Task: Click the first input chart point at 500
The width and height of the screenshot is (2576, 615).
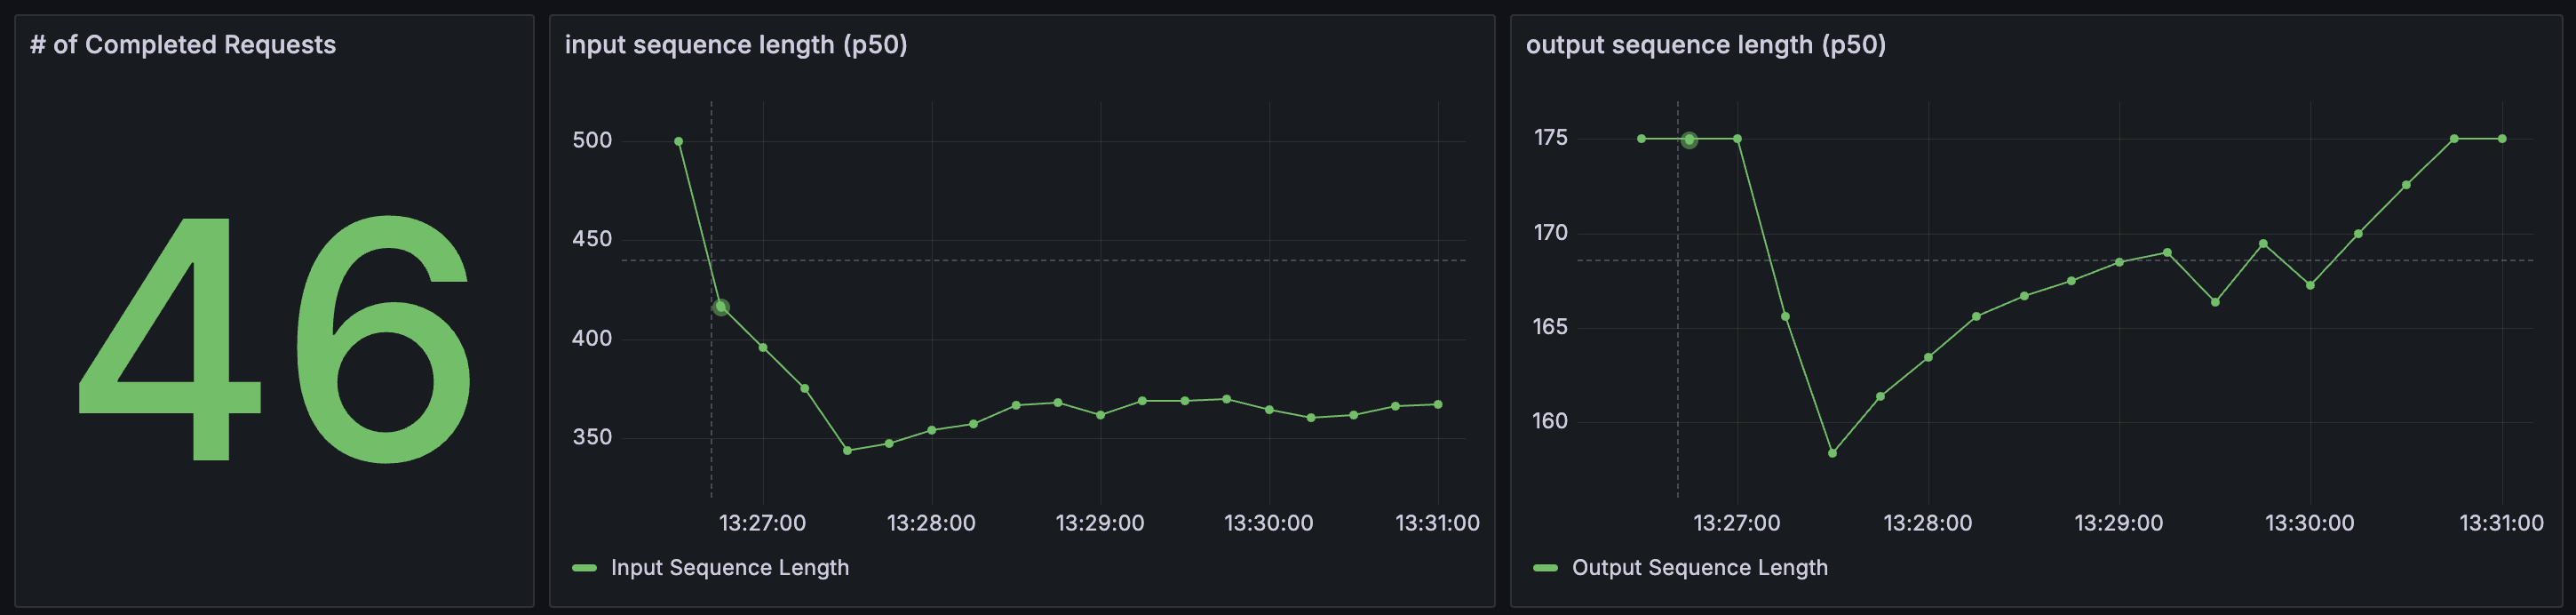Action: (x=679, y=142)
